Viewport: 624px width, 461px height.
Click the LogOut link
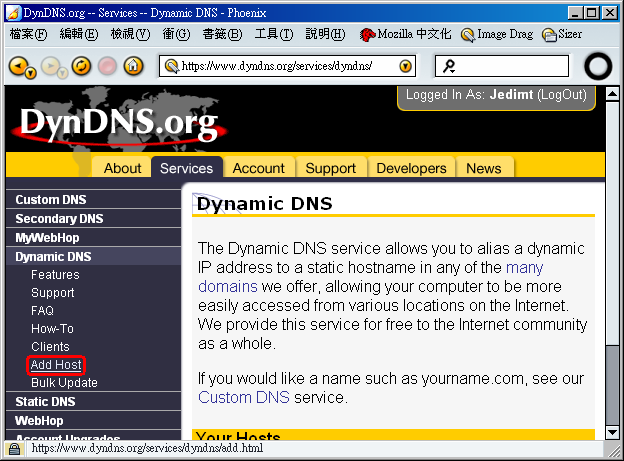click(562, 95)
